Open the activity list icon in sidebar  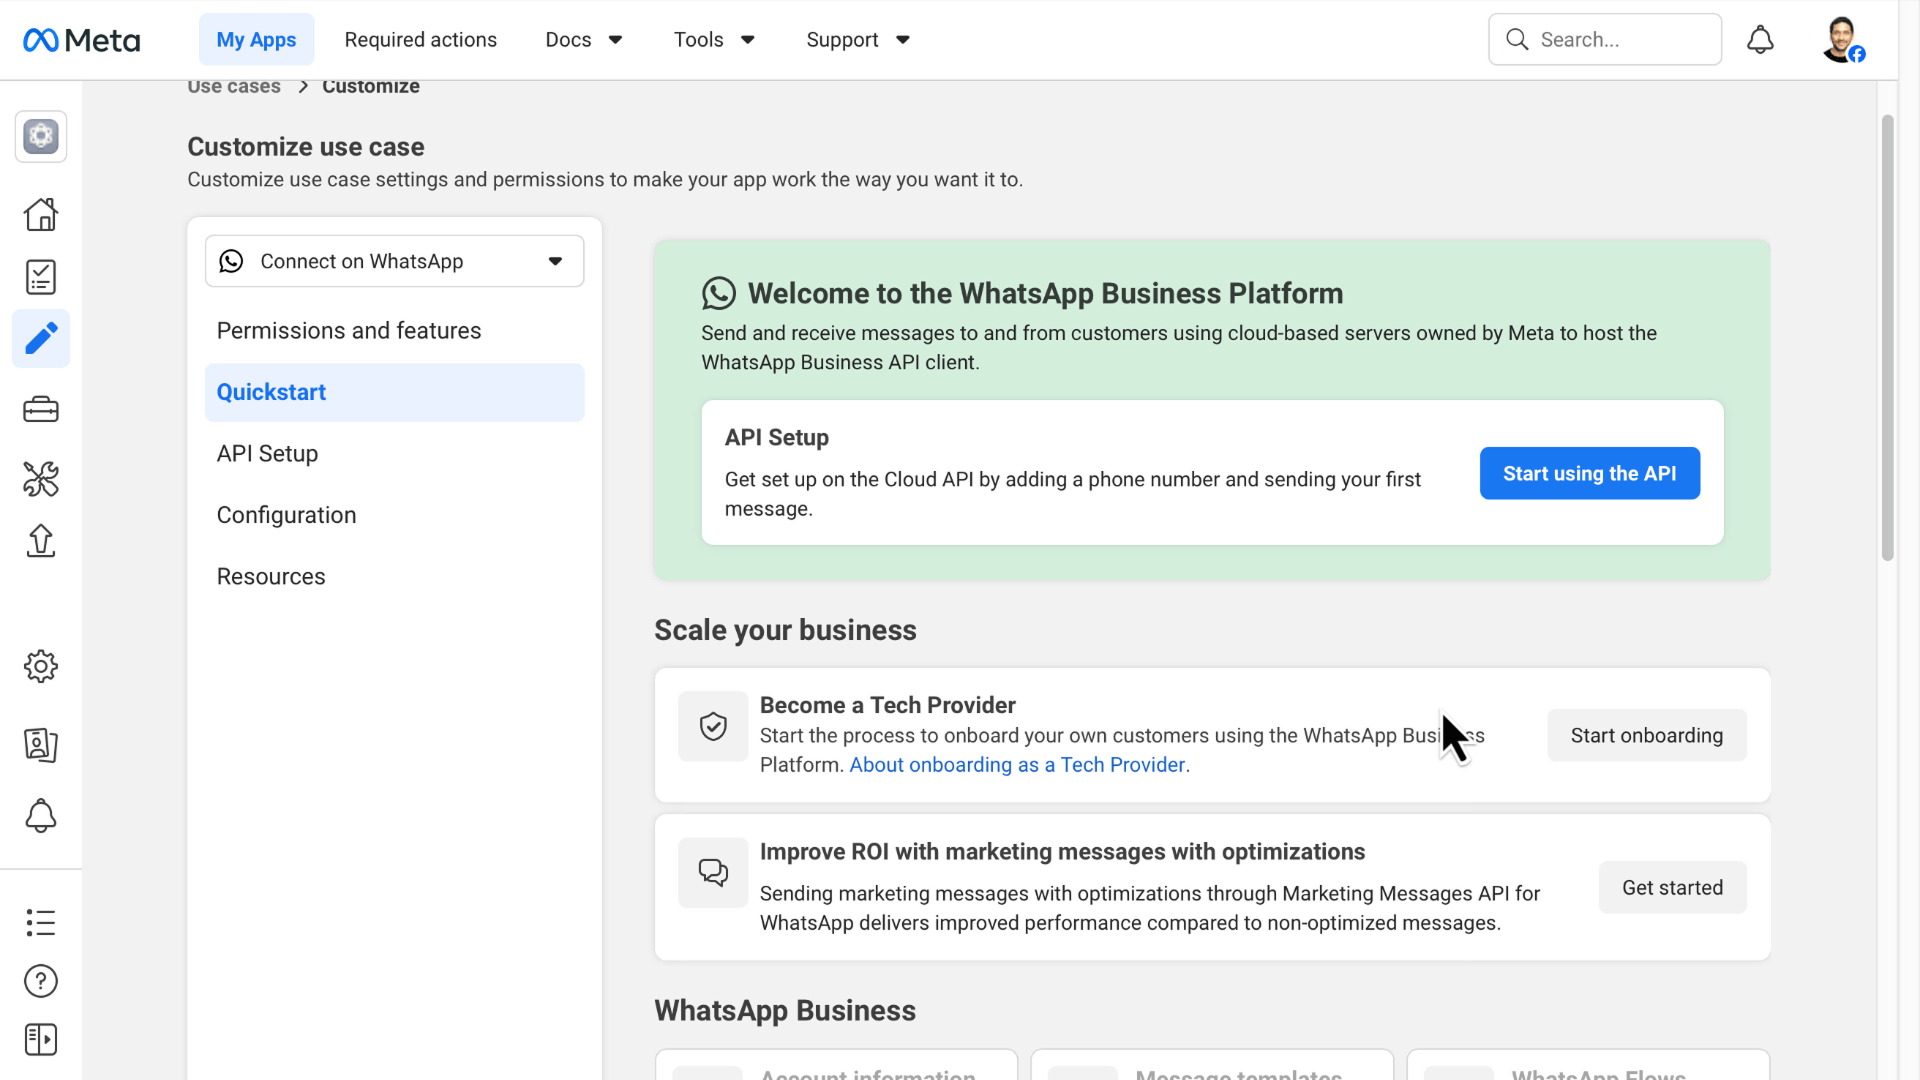[x=41, y=922]
